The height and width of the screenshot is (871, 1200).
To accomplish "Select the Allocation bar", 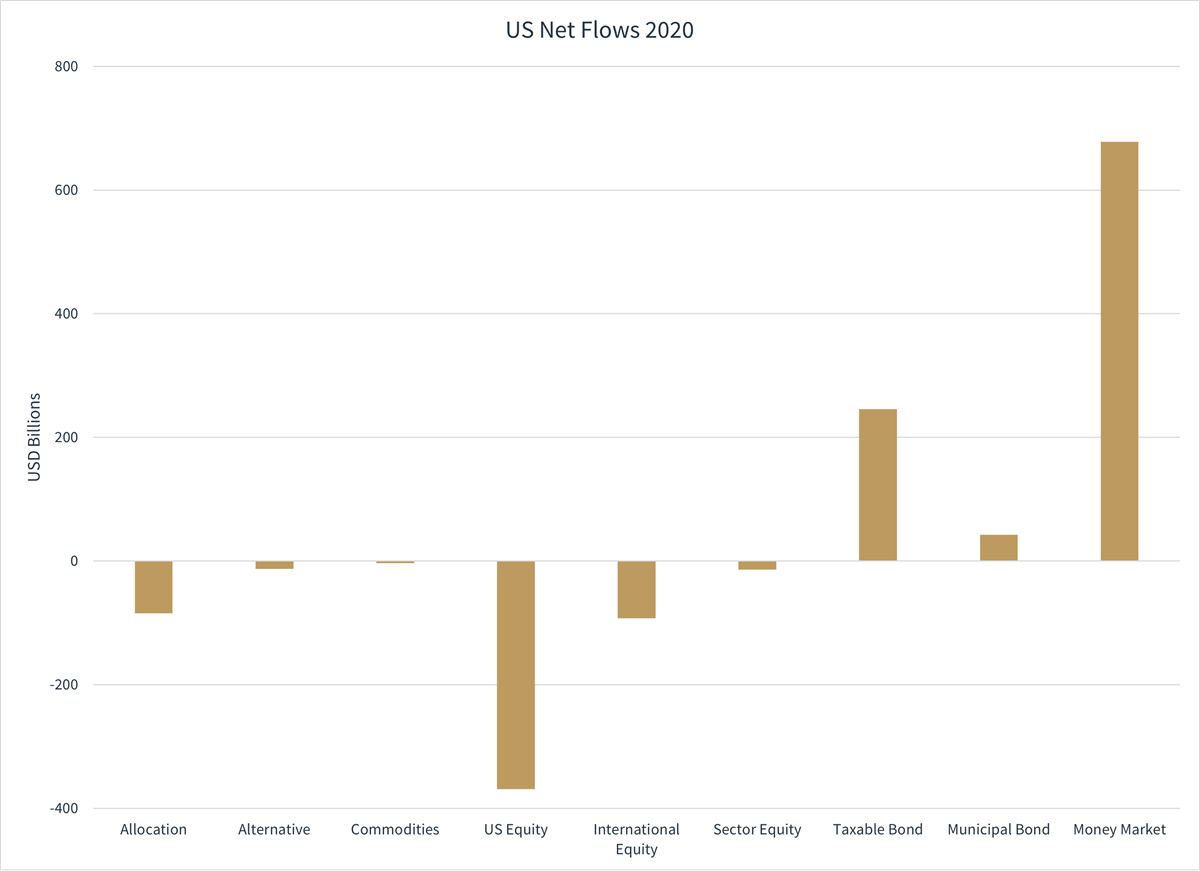I will coord(154,587).
